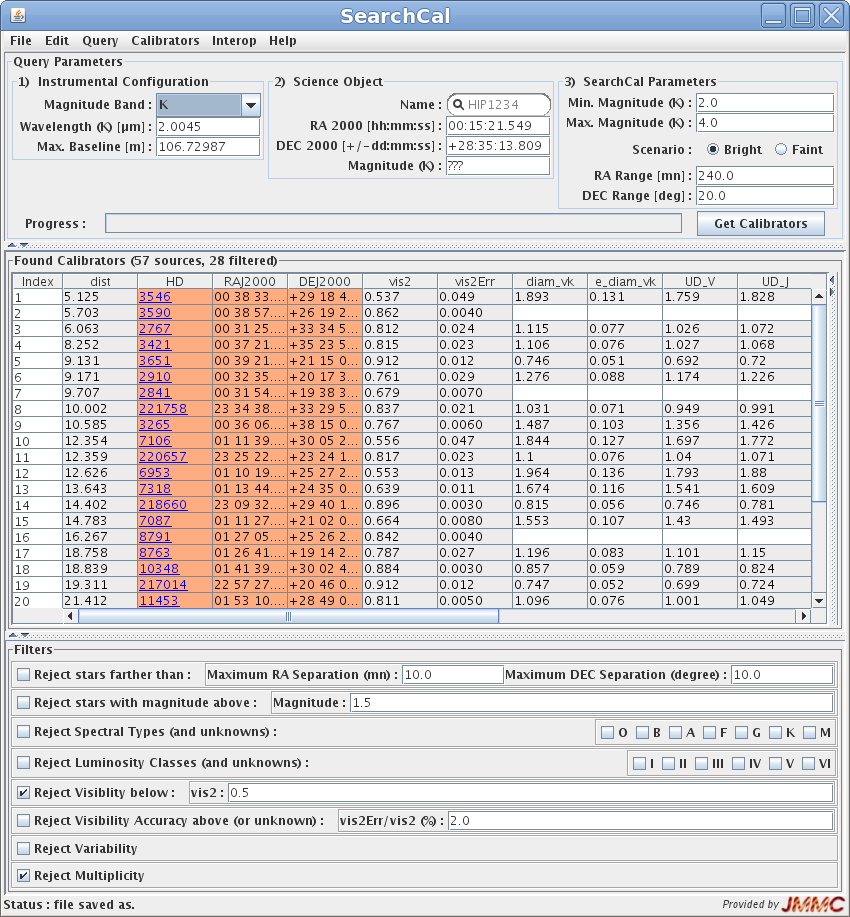Open HD 2910 star link

155,377
